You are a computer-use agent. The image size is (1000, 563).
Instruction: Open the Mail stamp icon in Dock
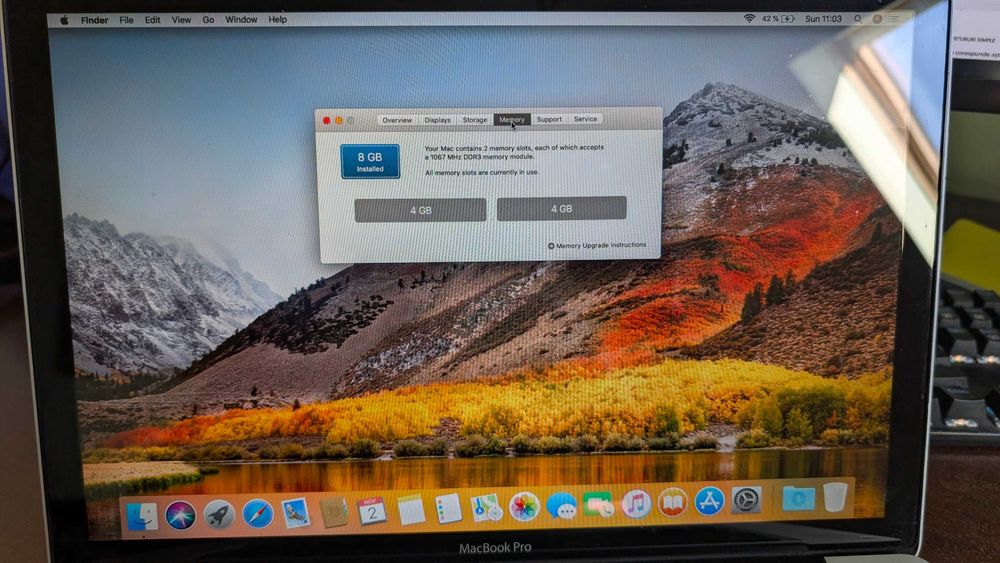pos(296,513)
